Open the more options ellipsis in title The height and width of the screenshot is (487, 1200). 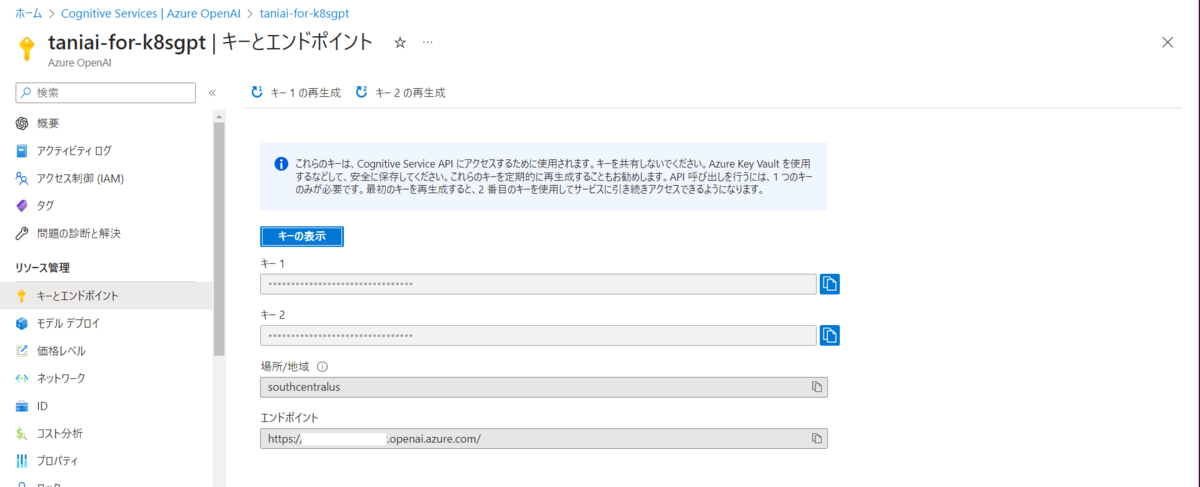[x=428, y=43]
